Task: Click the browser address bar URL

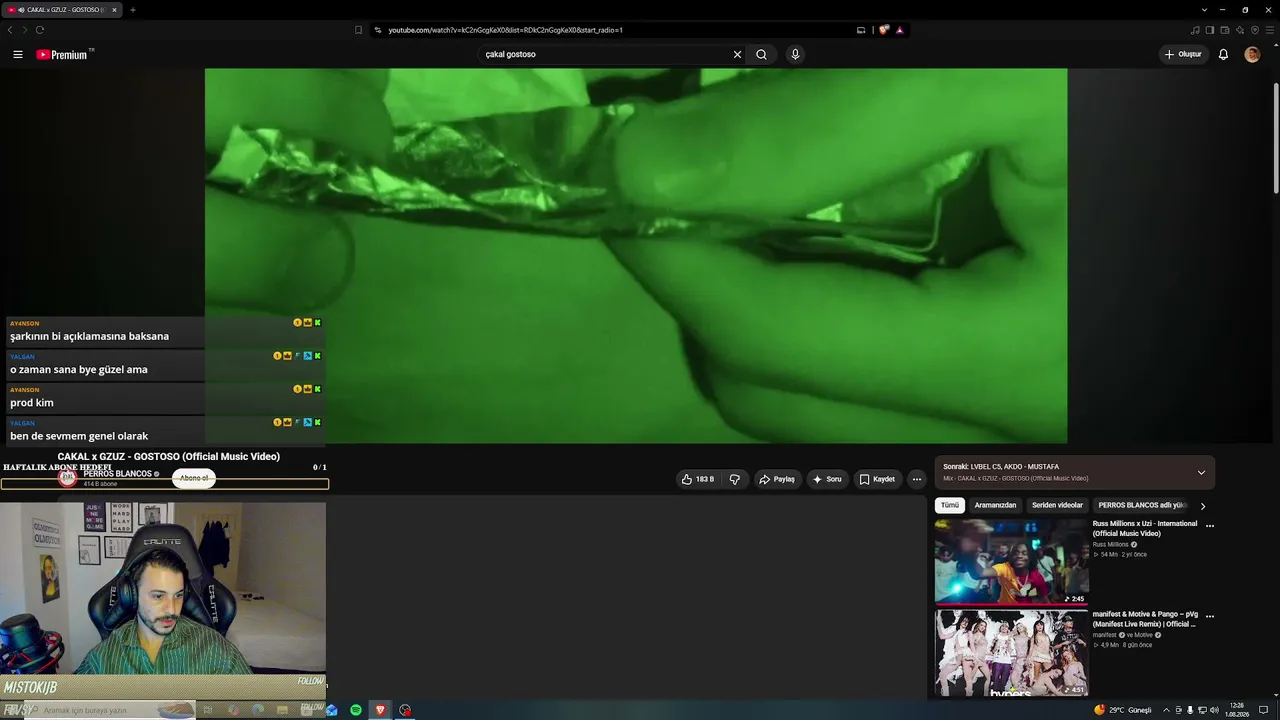Action: 506,30
